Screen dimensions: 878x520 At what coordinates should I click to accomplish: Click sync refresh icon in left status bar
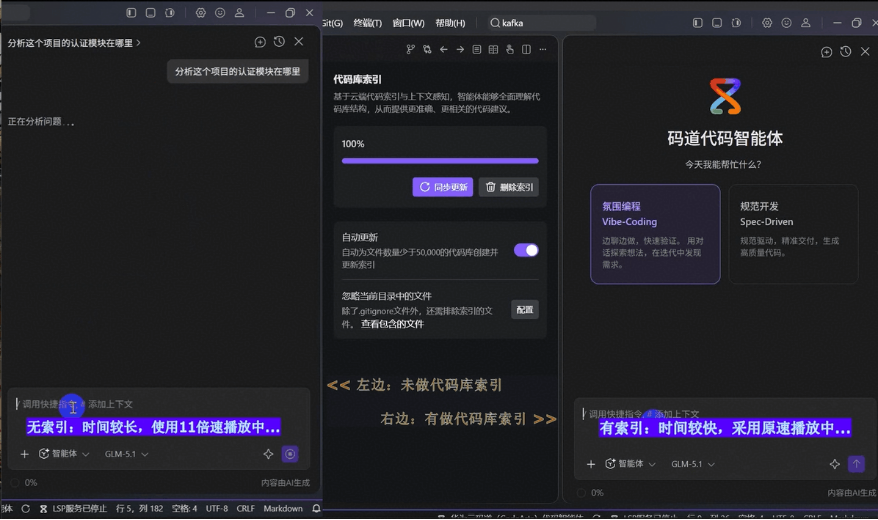tap(26, 508)
